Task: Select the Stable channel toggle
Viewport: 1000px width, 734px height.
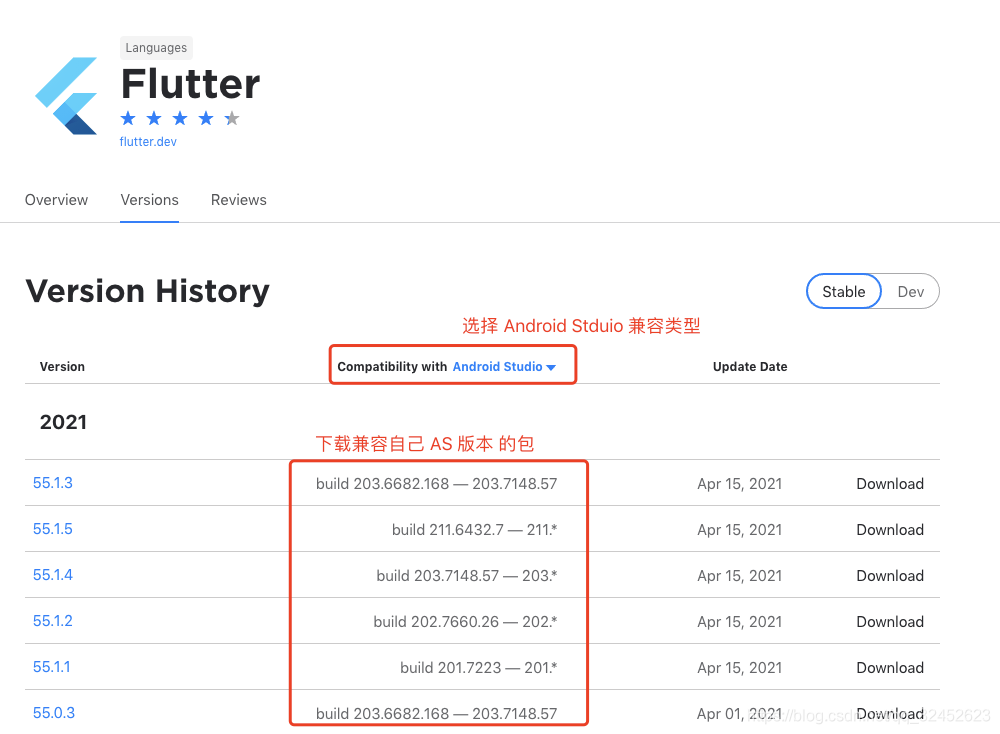Action: [x=843, y=291]
